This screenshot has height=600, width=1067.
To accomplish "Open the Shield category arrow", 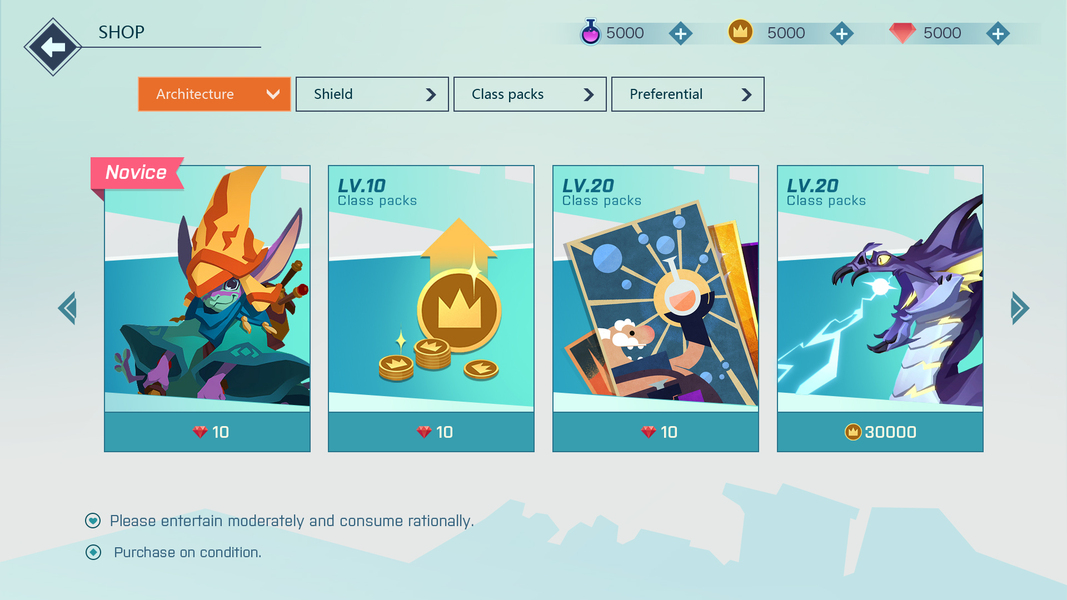I will point(431,95).
